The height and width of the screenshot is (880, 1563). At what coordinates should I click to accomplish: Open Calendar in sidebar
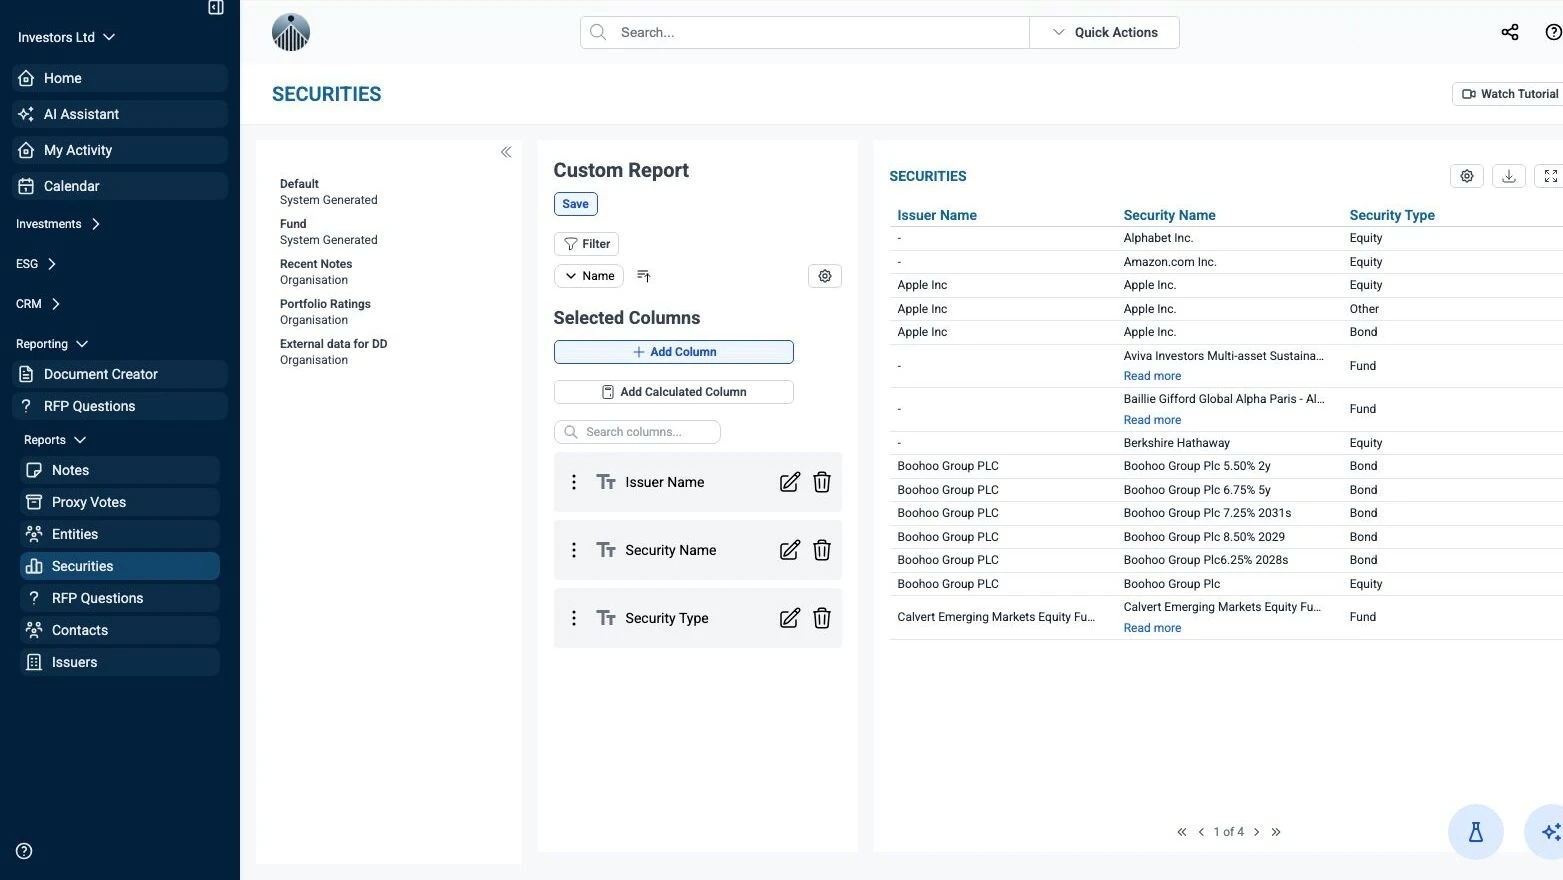tap(120, 186)
